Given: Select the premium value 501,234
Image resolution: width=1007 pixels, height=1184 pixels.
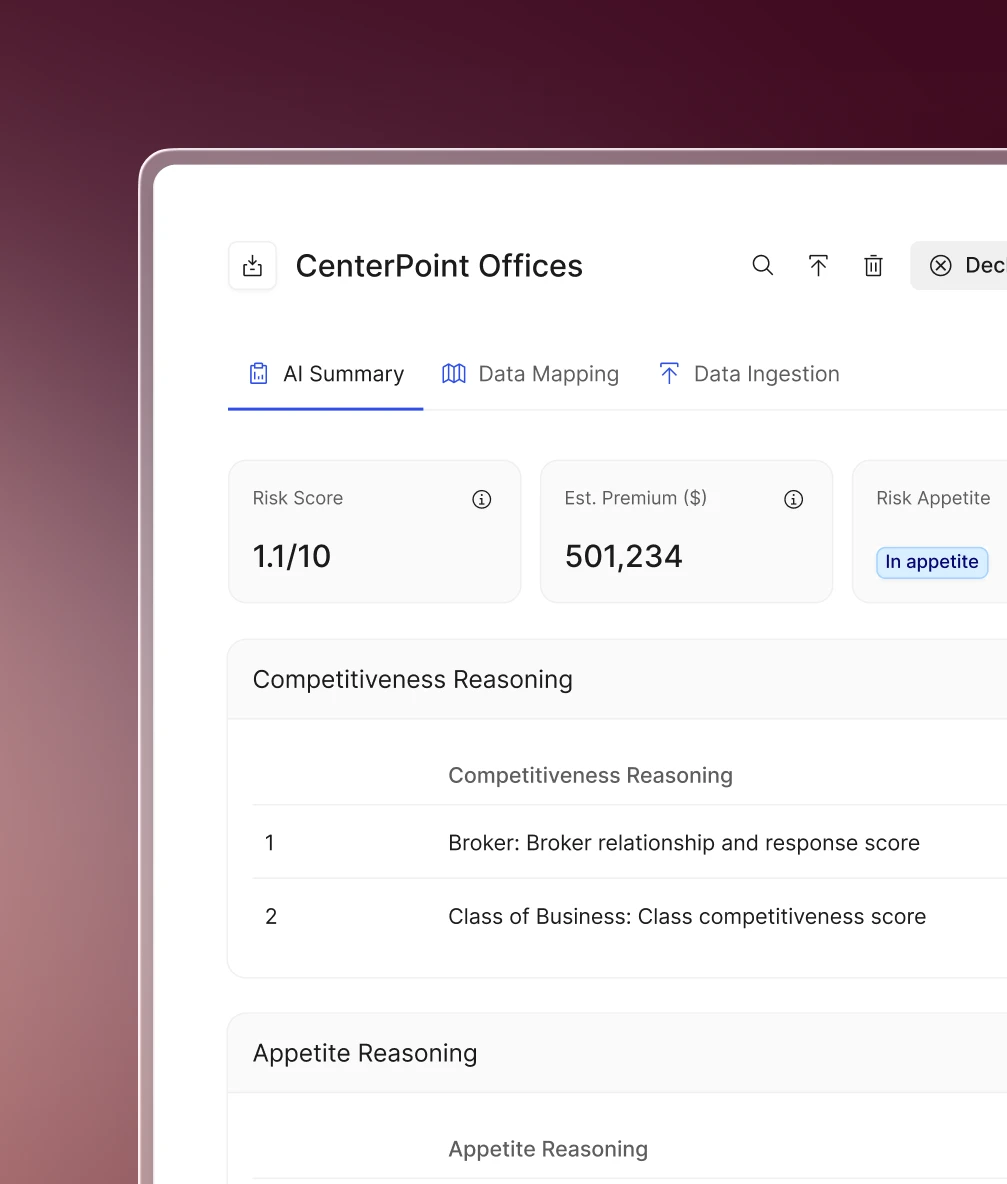Looking at the screenshot, I should coord(624,557).
